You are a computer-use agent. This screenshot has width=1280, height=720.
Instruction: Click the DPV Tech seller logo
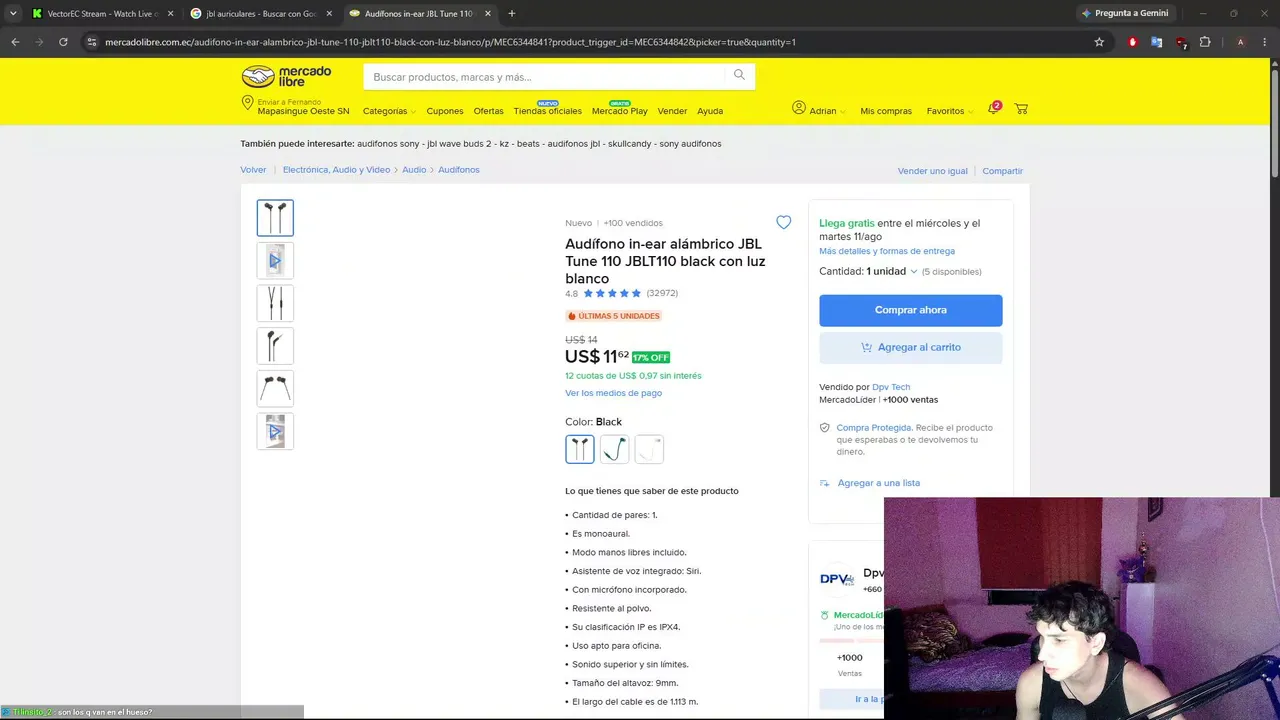[x=837, y=579]
